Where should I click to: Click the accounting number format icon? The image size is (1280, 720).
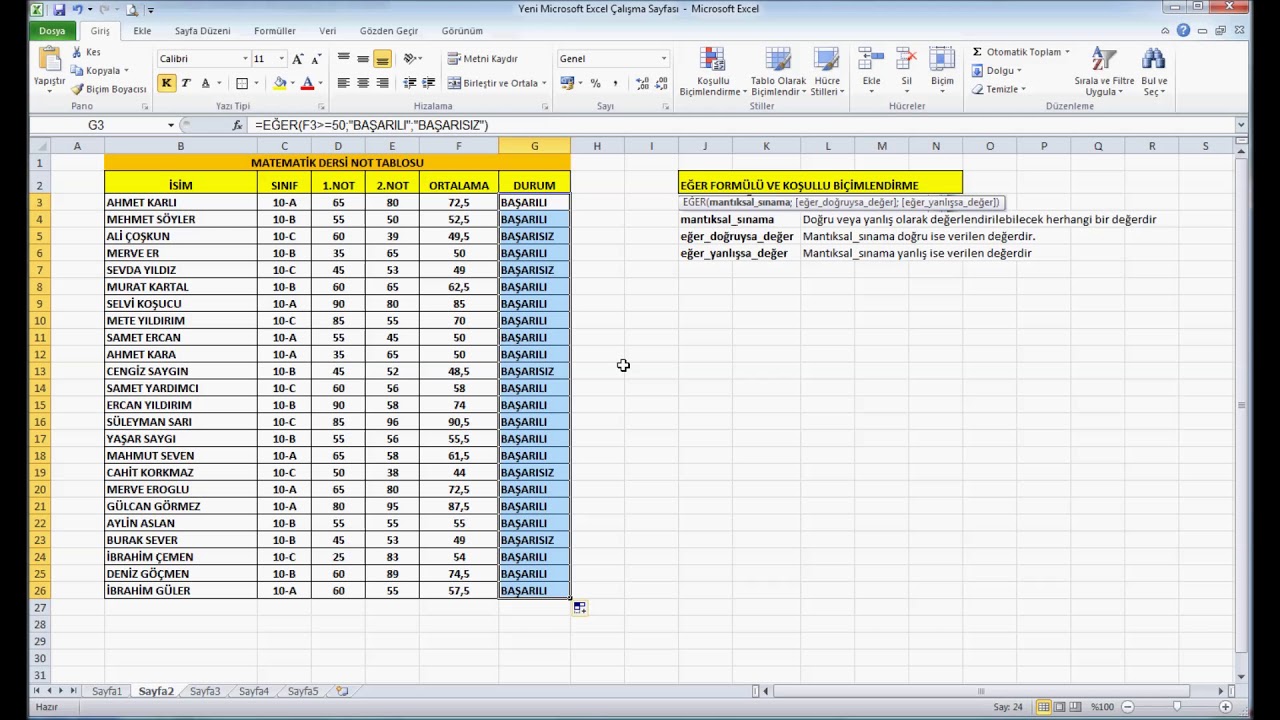coord(567,84)
